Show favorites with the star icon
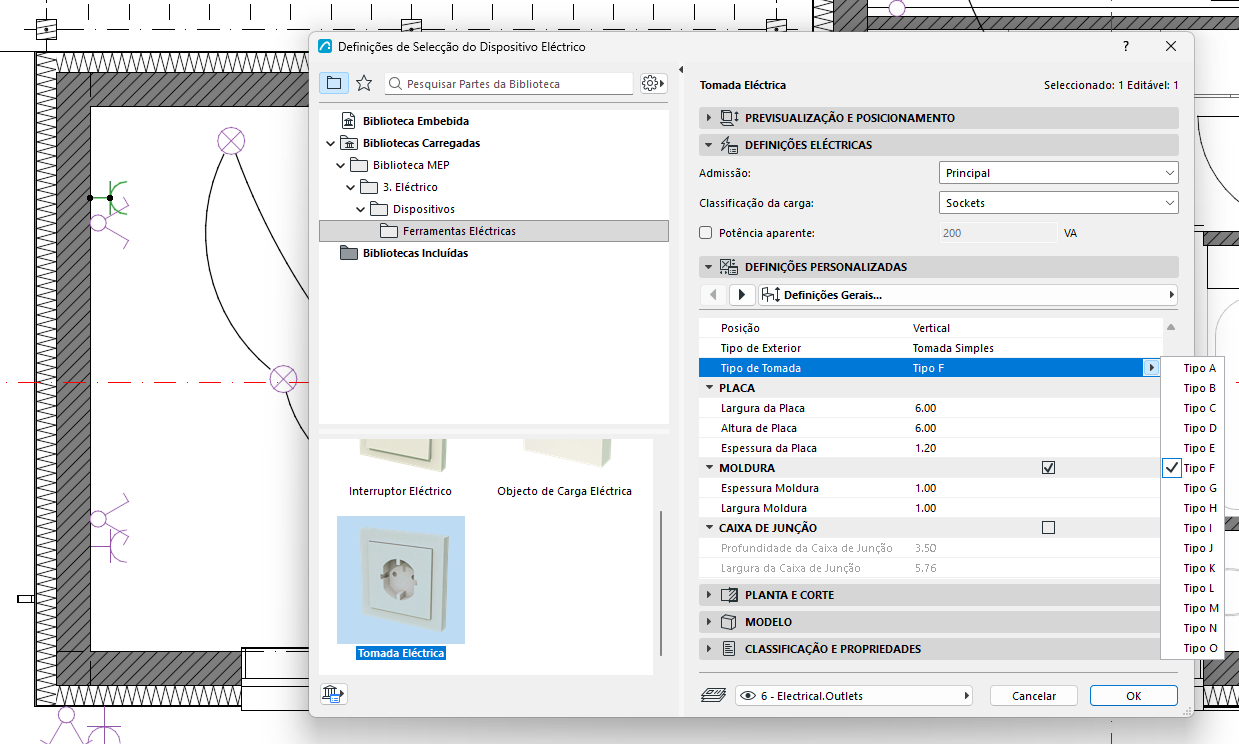The height and width of the screenshot is (744, 1239). point(364,83)
